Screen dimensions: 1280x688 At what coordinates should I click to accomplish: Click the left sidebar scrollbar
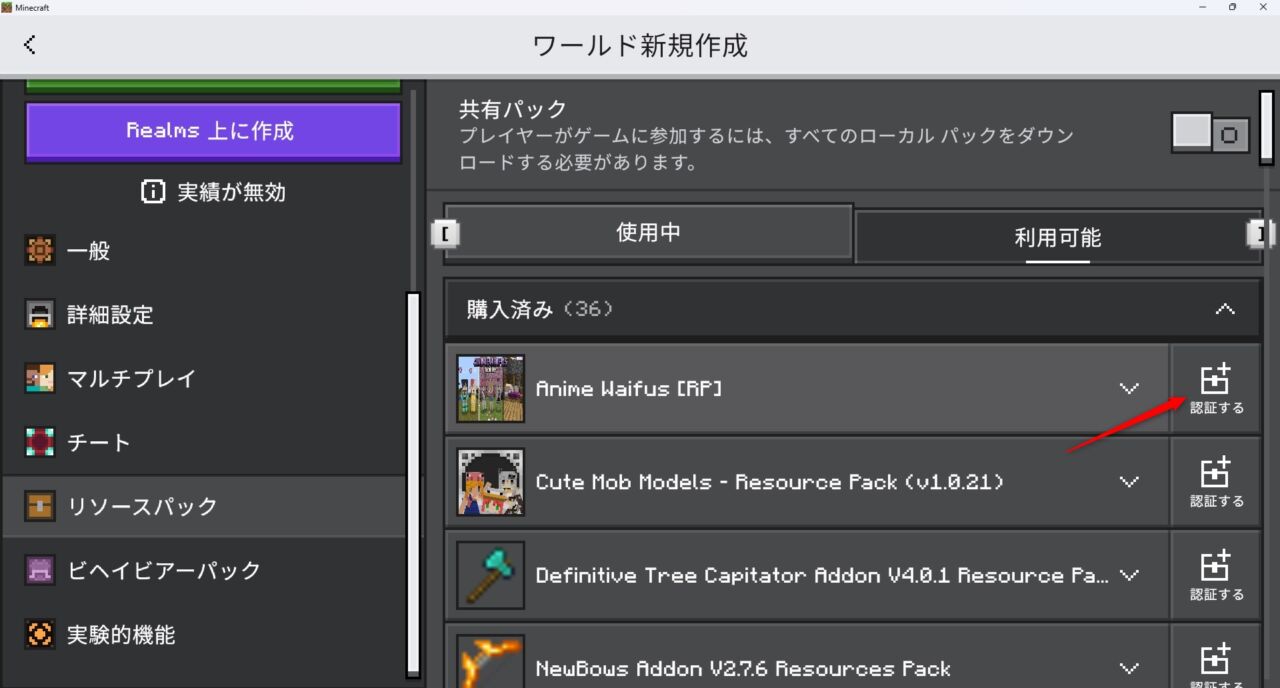413,484
